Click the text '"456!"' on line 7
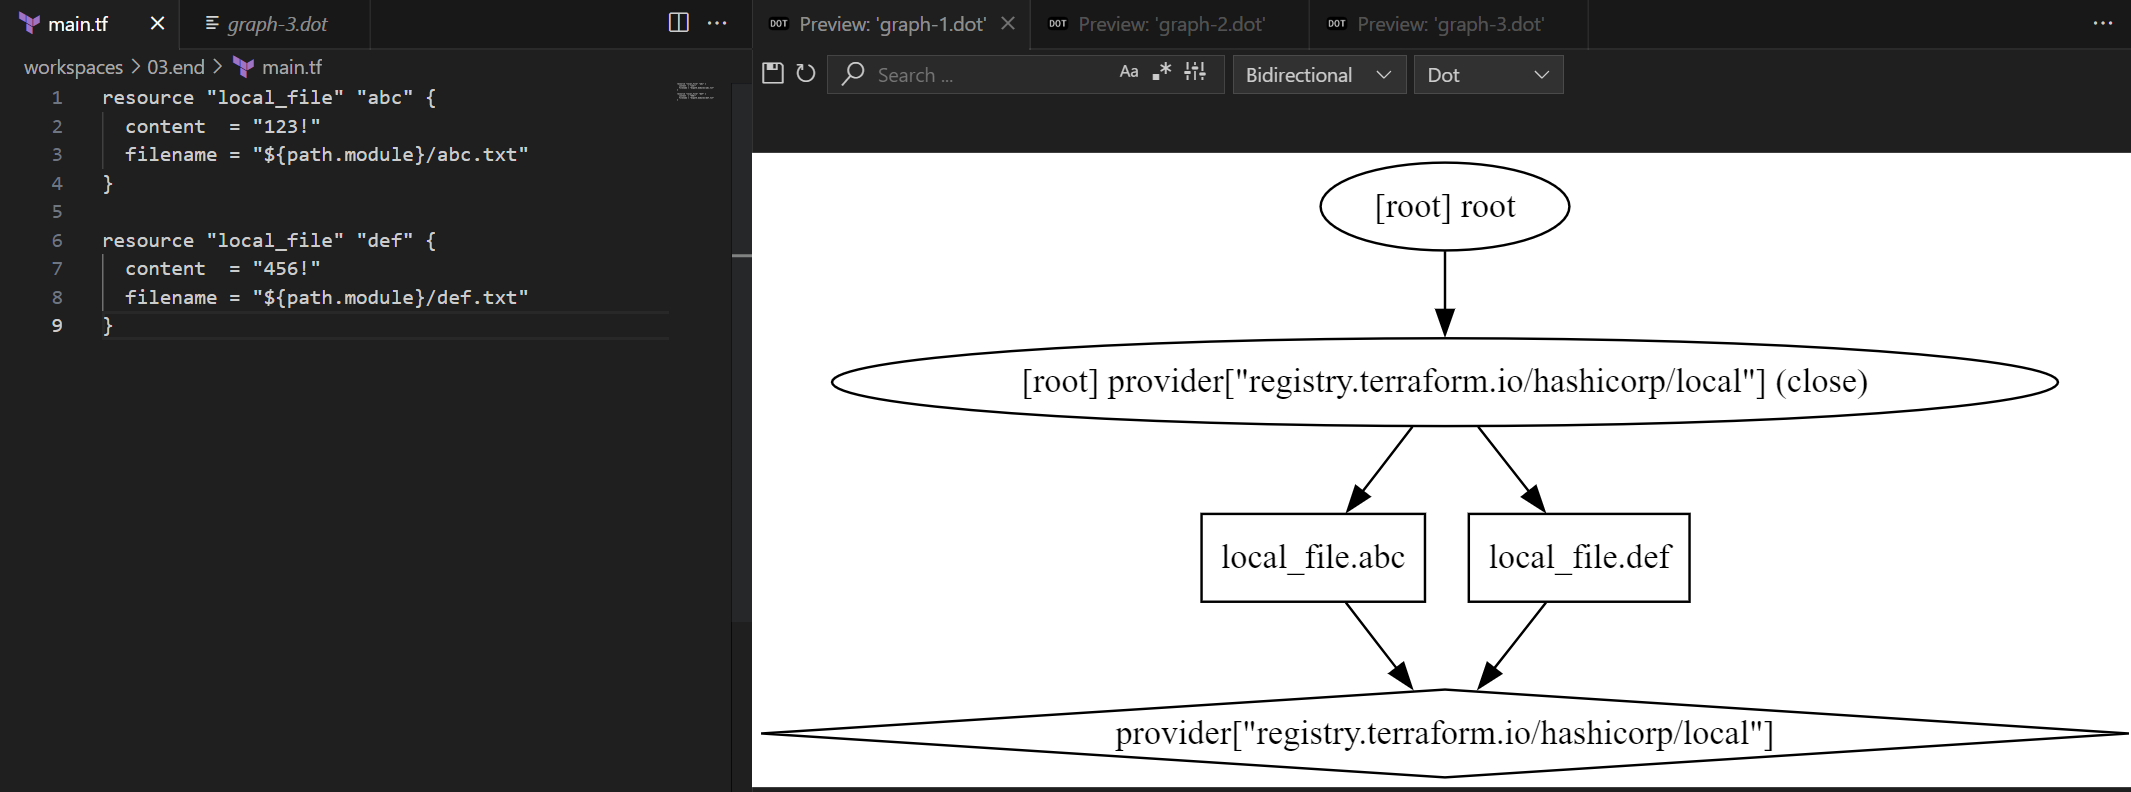 pyautogui.click(x=287, y=269)
